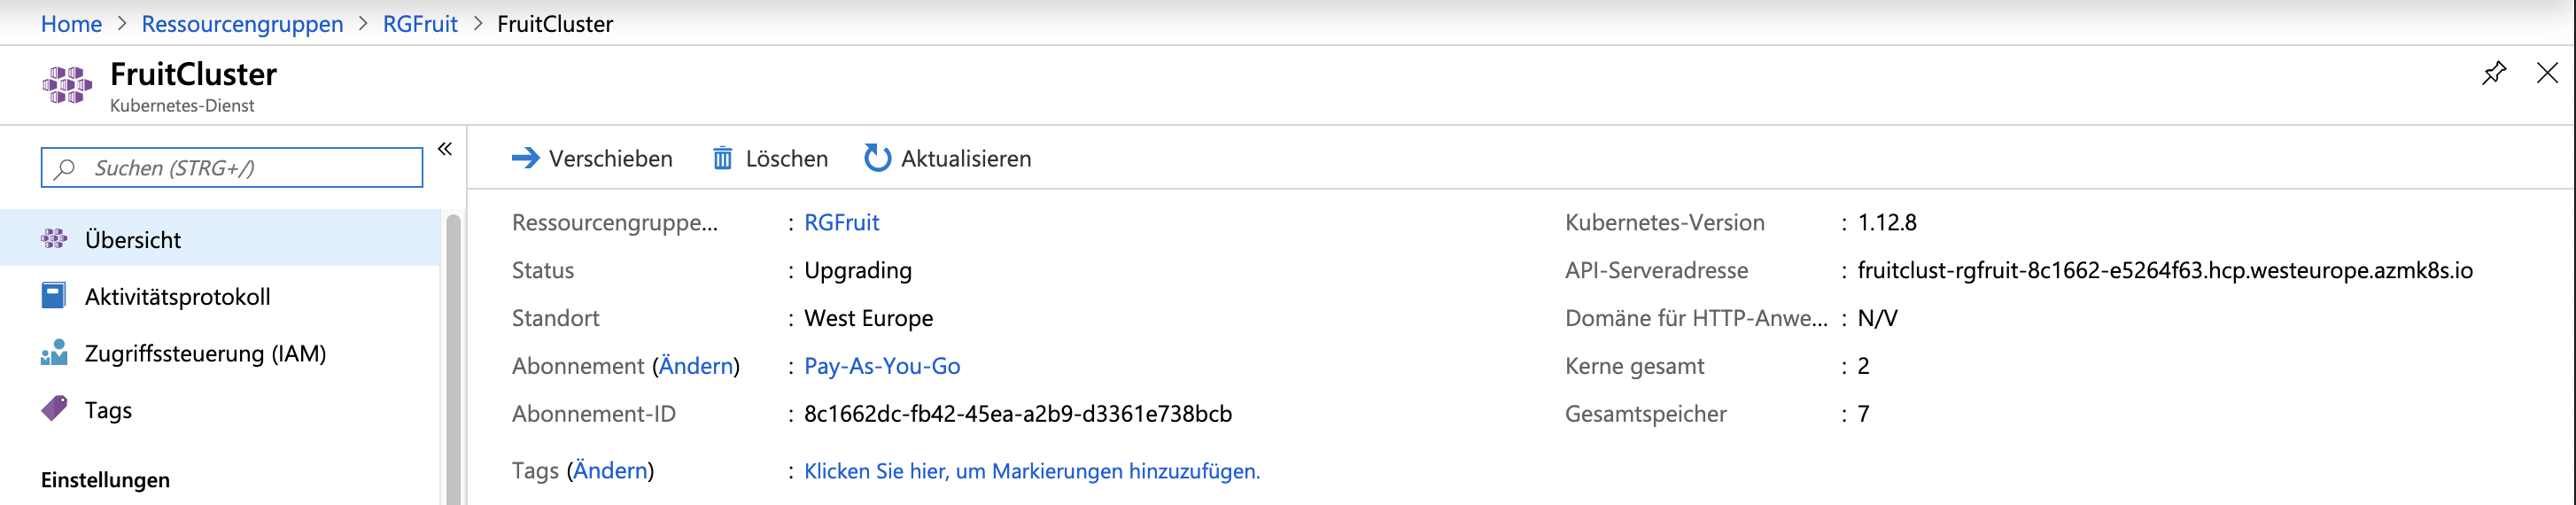Pin FruitCluster blade to dashboard
This screenshot has width=2576, height=505.
tap(2494, 73)
